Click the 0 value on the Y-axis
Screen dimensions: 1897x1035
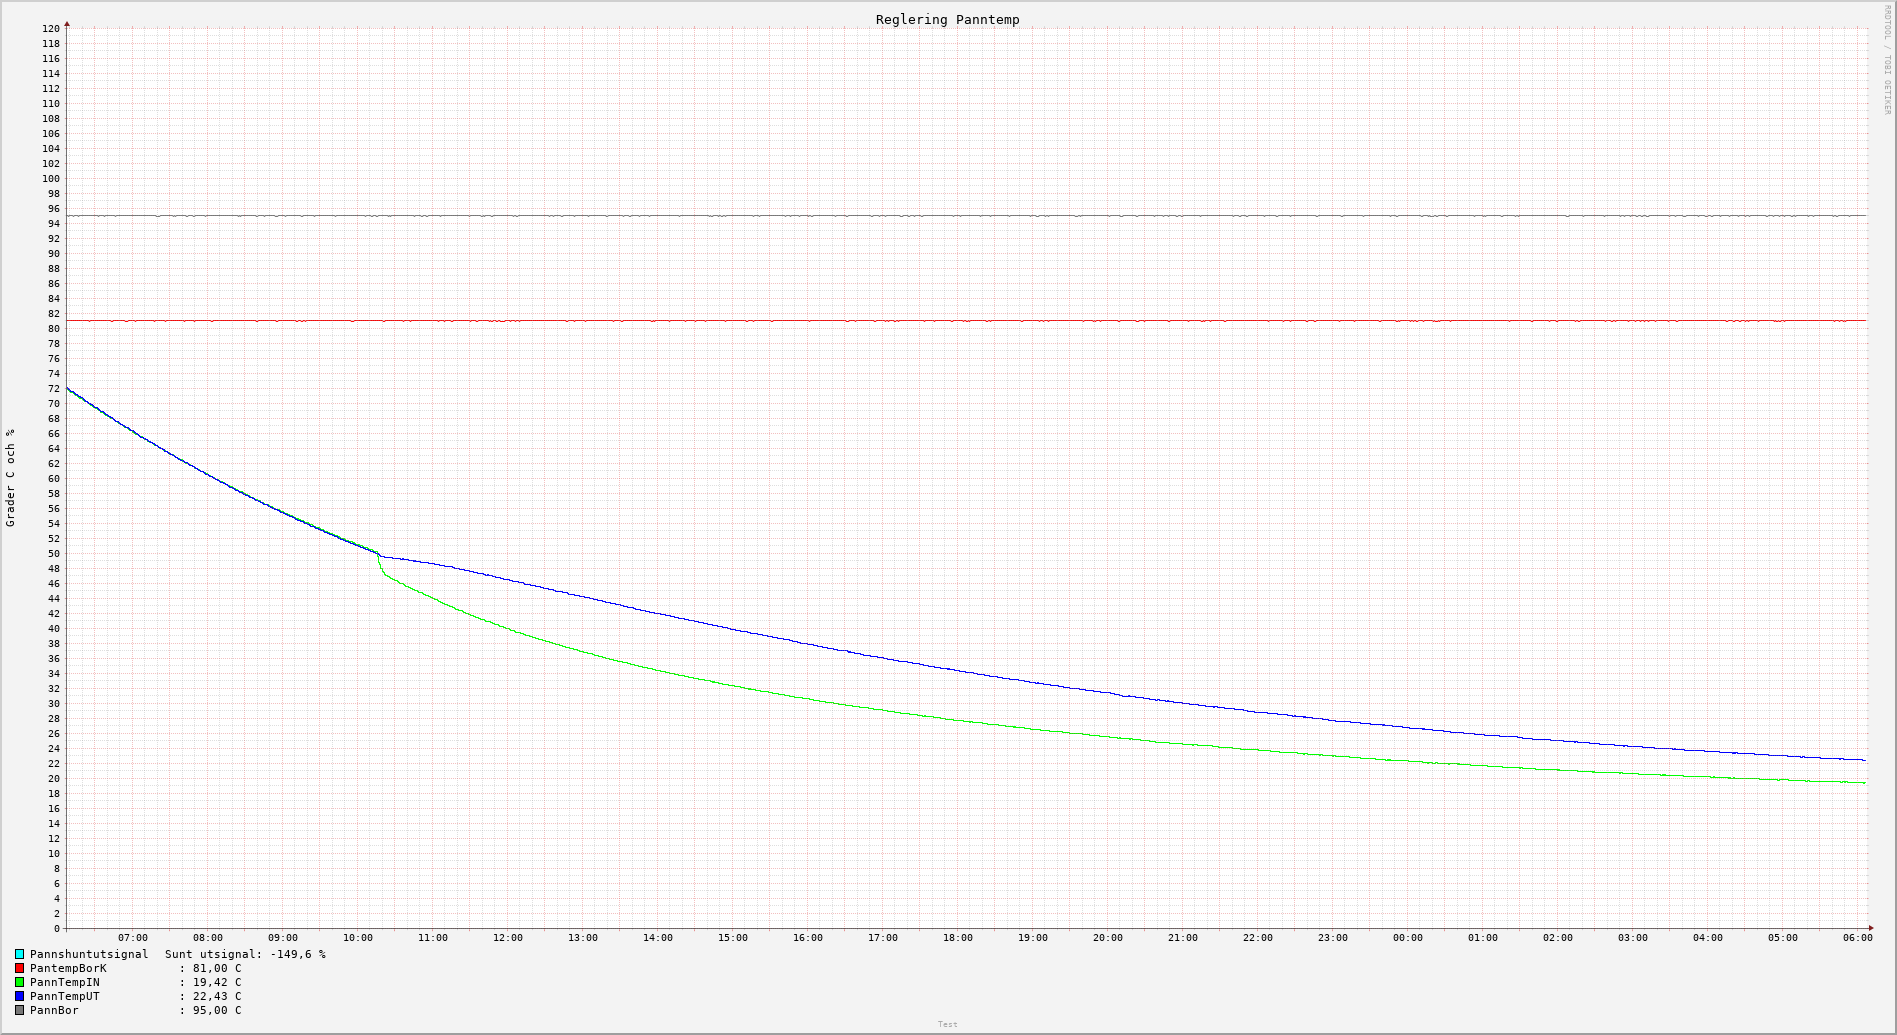57,929
